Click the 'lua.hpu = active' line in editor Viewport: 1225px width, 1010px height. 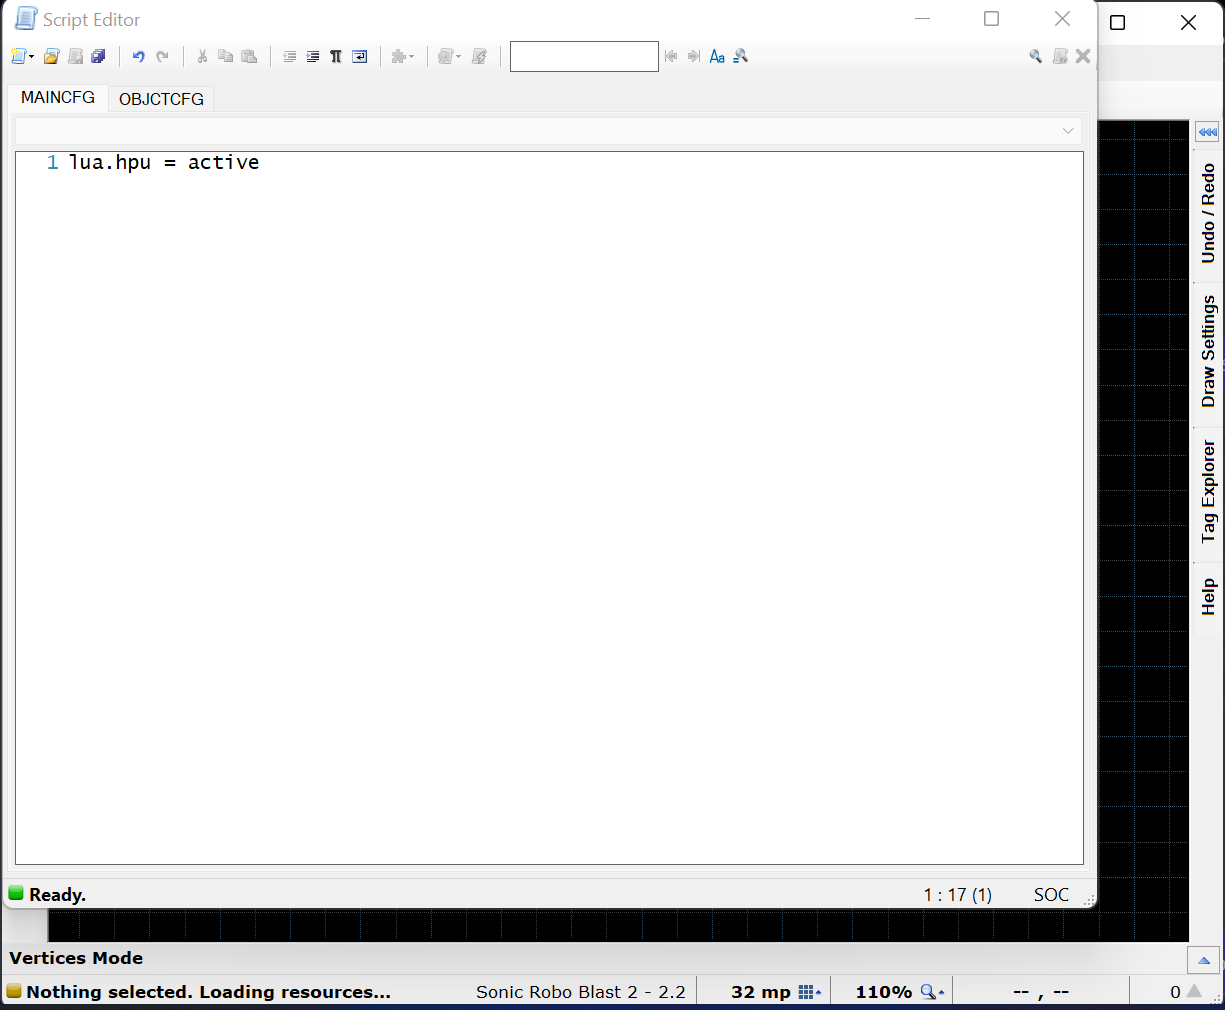click(x=164, y=162)
